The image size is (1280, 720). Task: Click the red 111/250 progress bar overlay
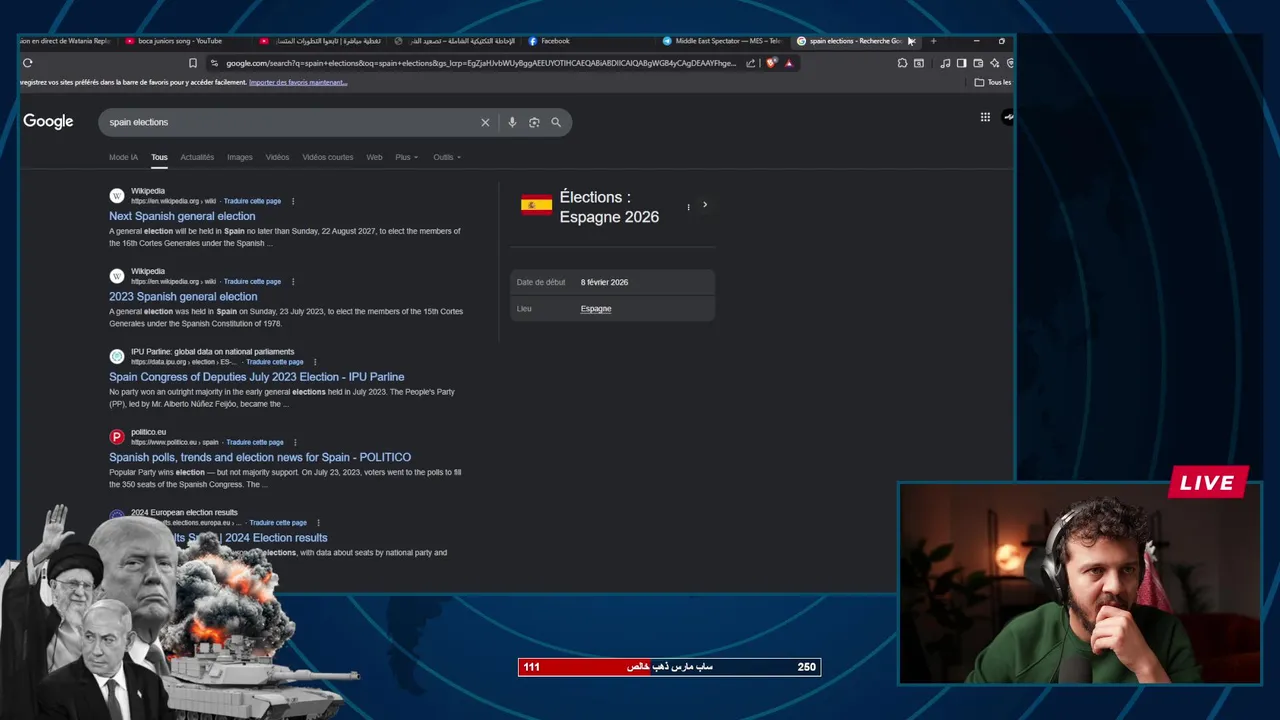pos(669,667)
